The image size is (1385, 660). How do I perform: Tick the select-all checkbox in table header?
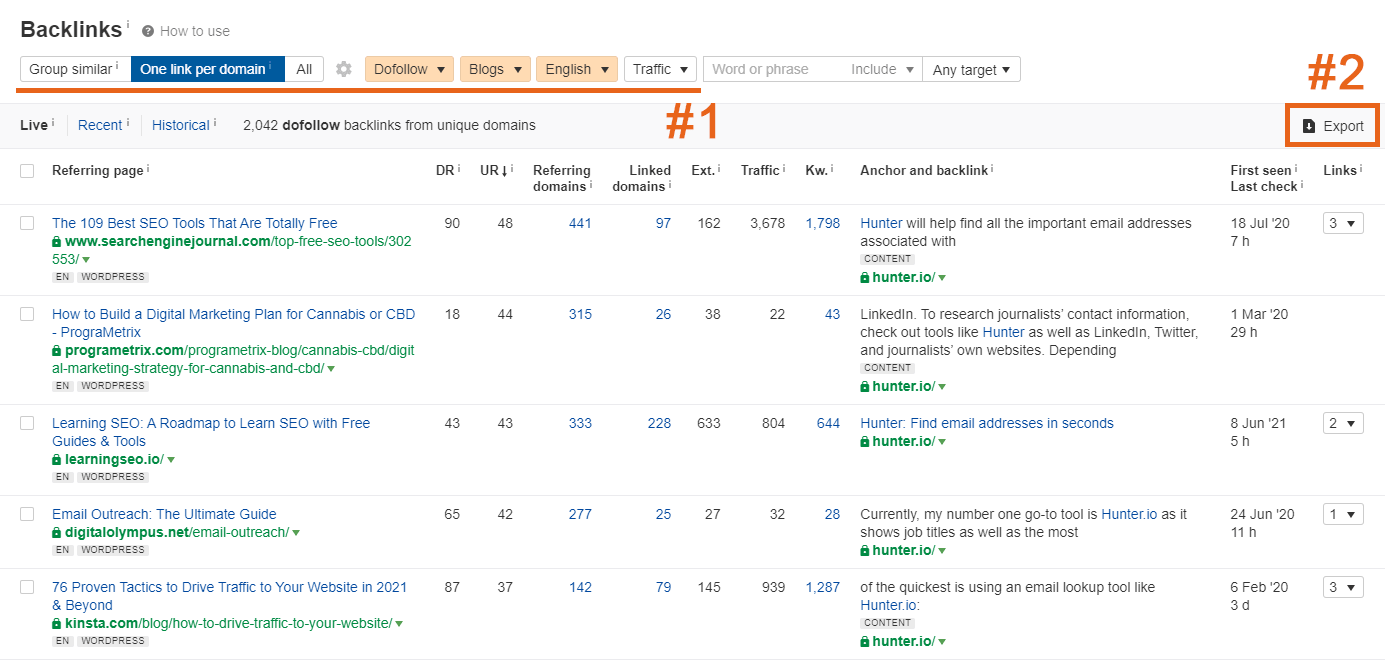click(27, 171)
